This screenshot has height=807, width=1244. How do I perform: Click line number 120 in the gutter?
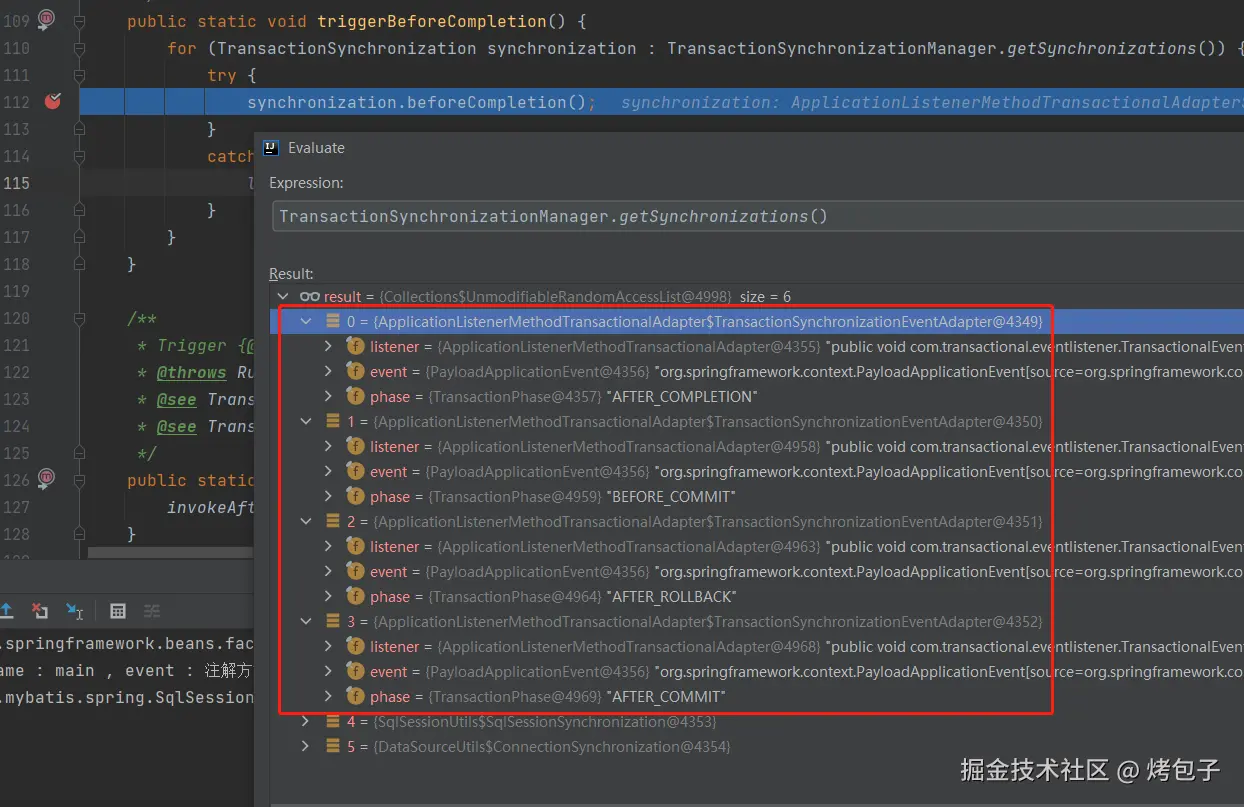pos(17,318)
